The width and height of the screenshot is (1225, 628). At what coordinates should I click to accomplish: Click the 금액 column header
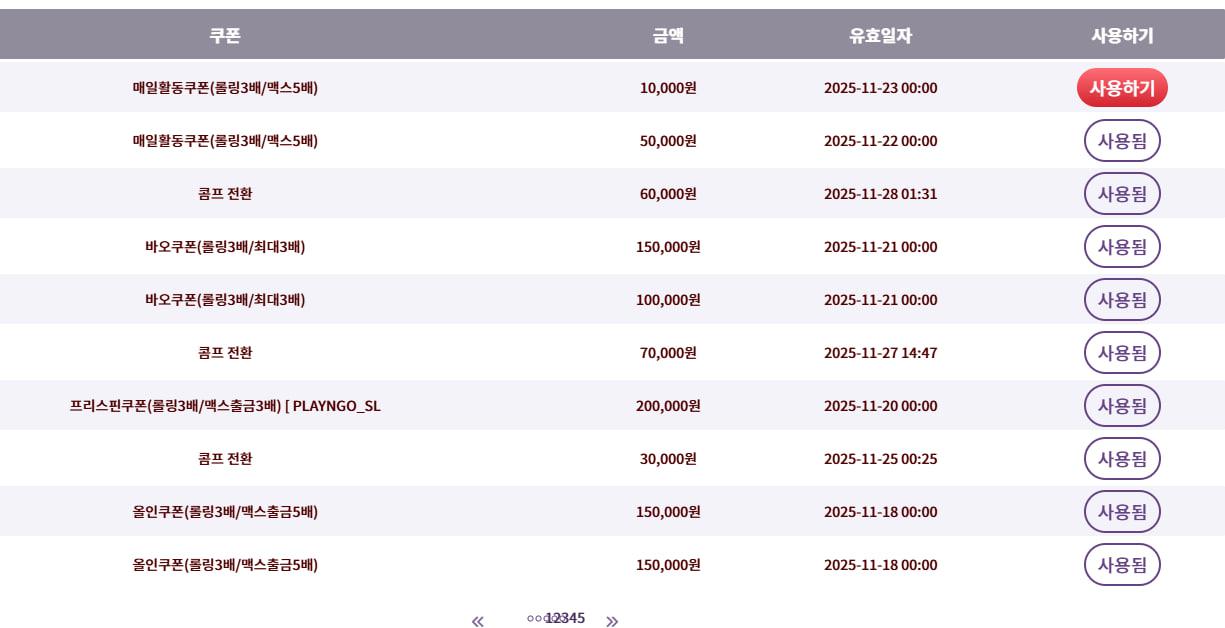668,36
